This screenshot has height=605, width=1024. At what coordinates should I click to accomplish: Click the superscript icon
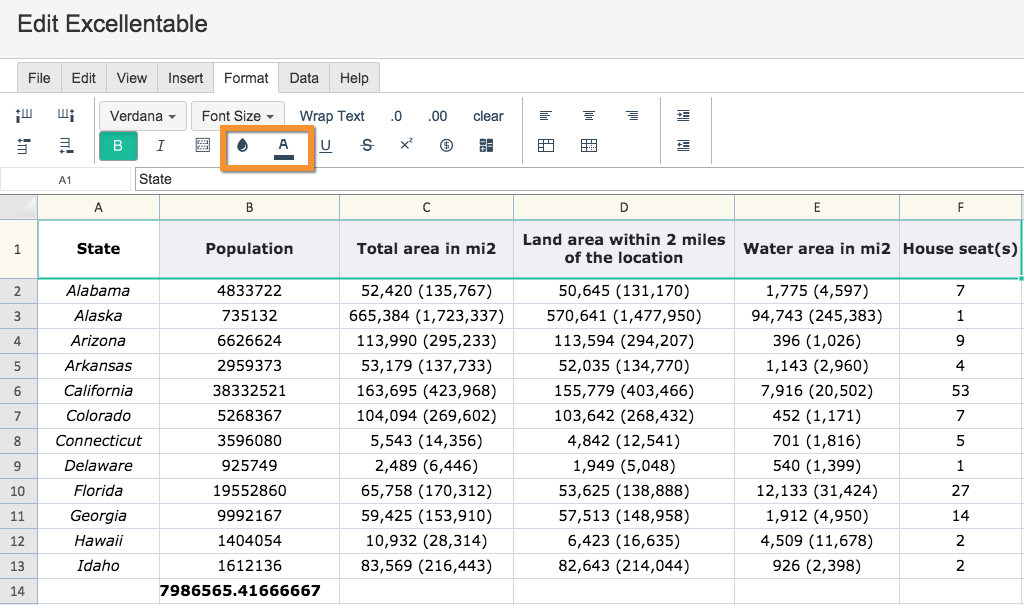406,146
